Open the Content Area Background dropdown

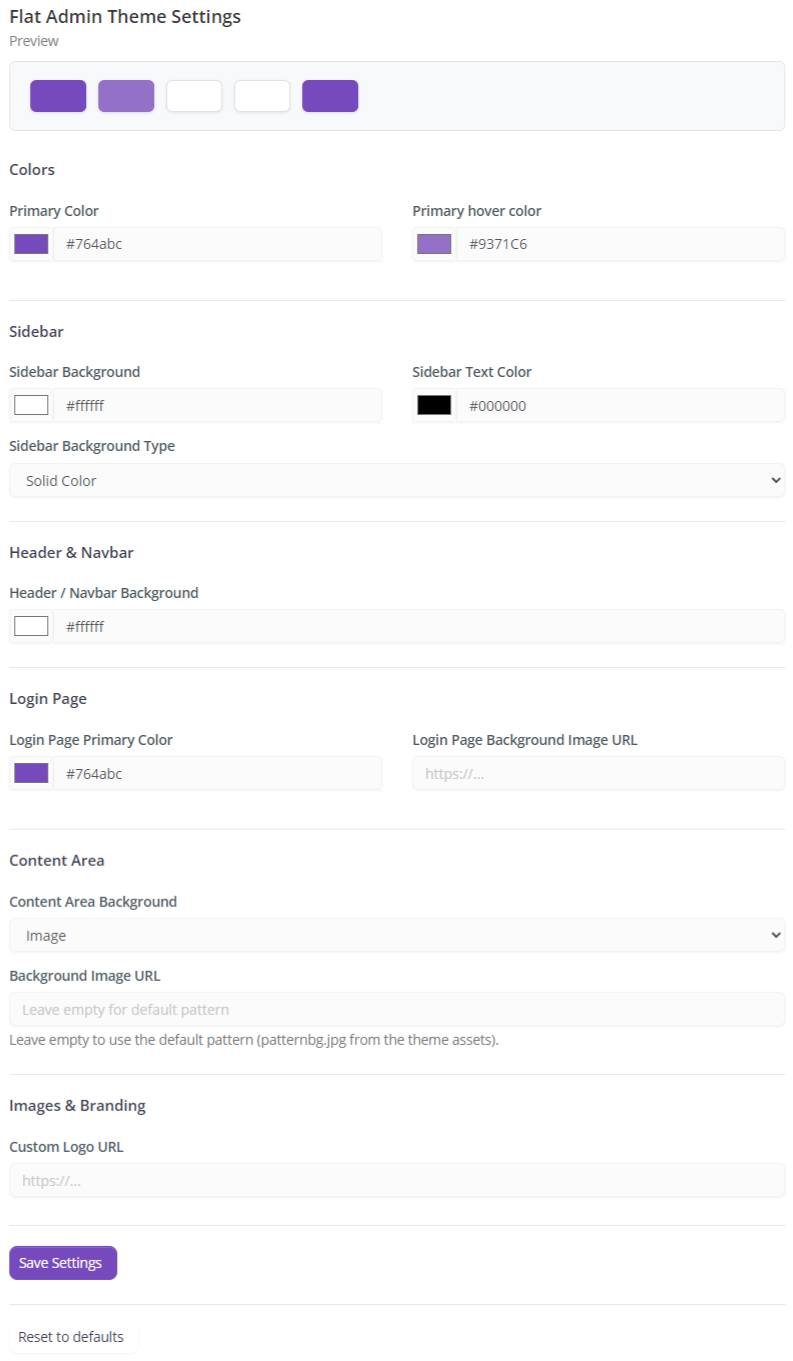[397, 935]
